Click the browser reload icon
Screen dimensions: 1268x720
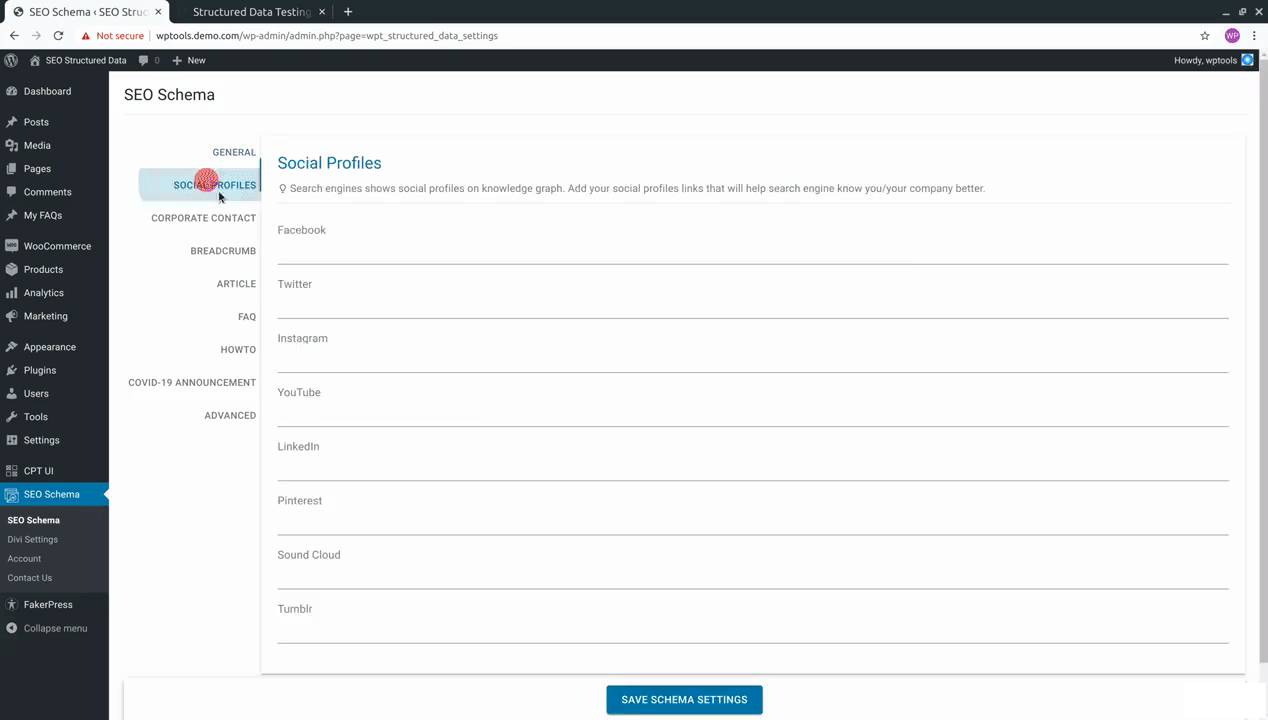click(58, 36)
